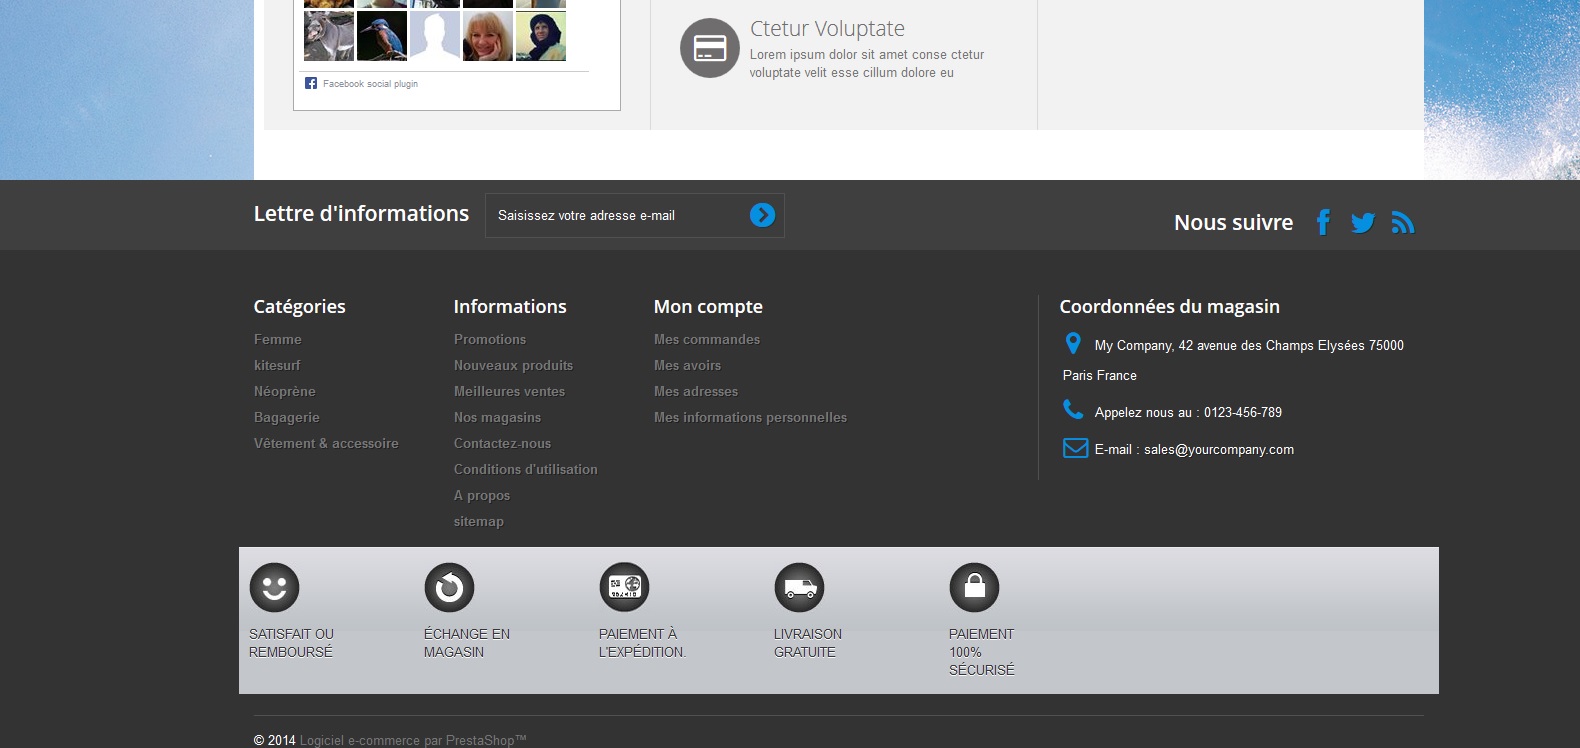Click the Ctetur Voluptate heading
This screenshot has height=748, width=1580.
(828, 29)
